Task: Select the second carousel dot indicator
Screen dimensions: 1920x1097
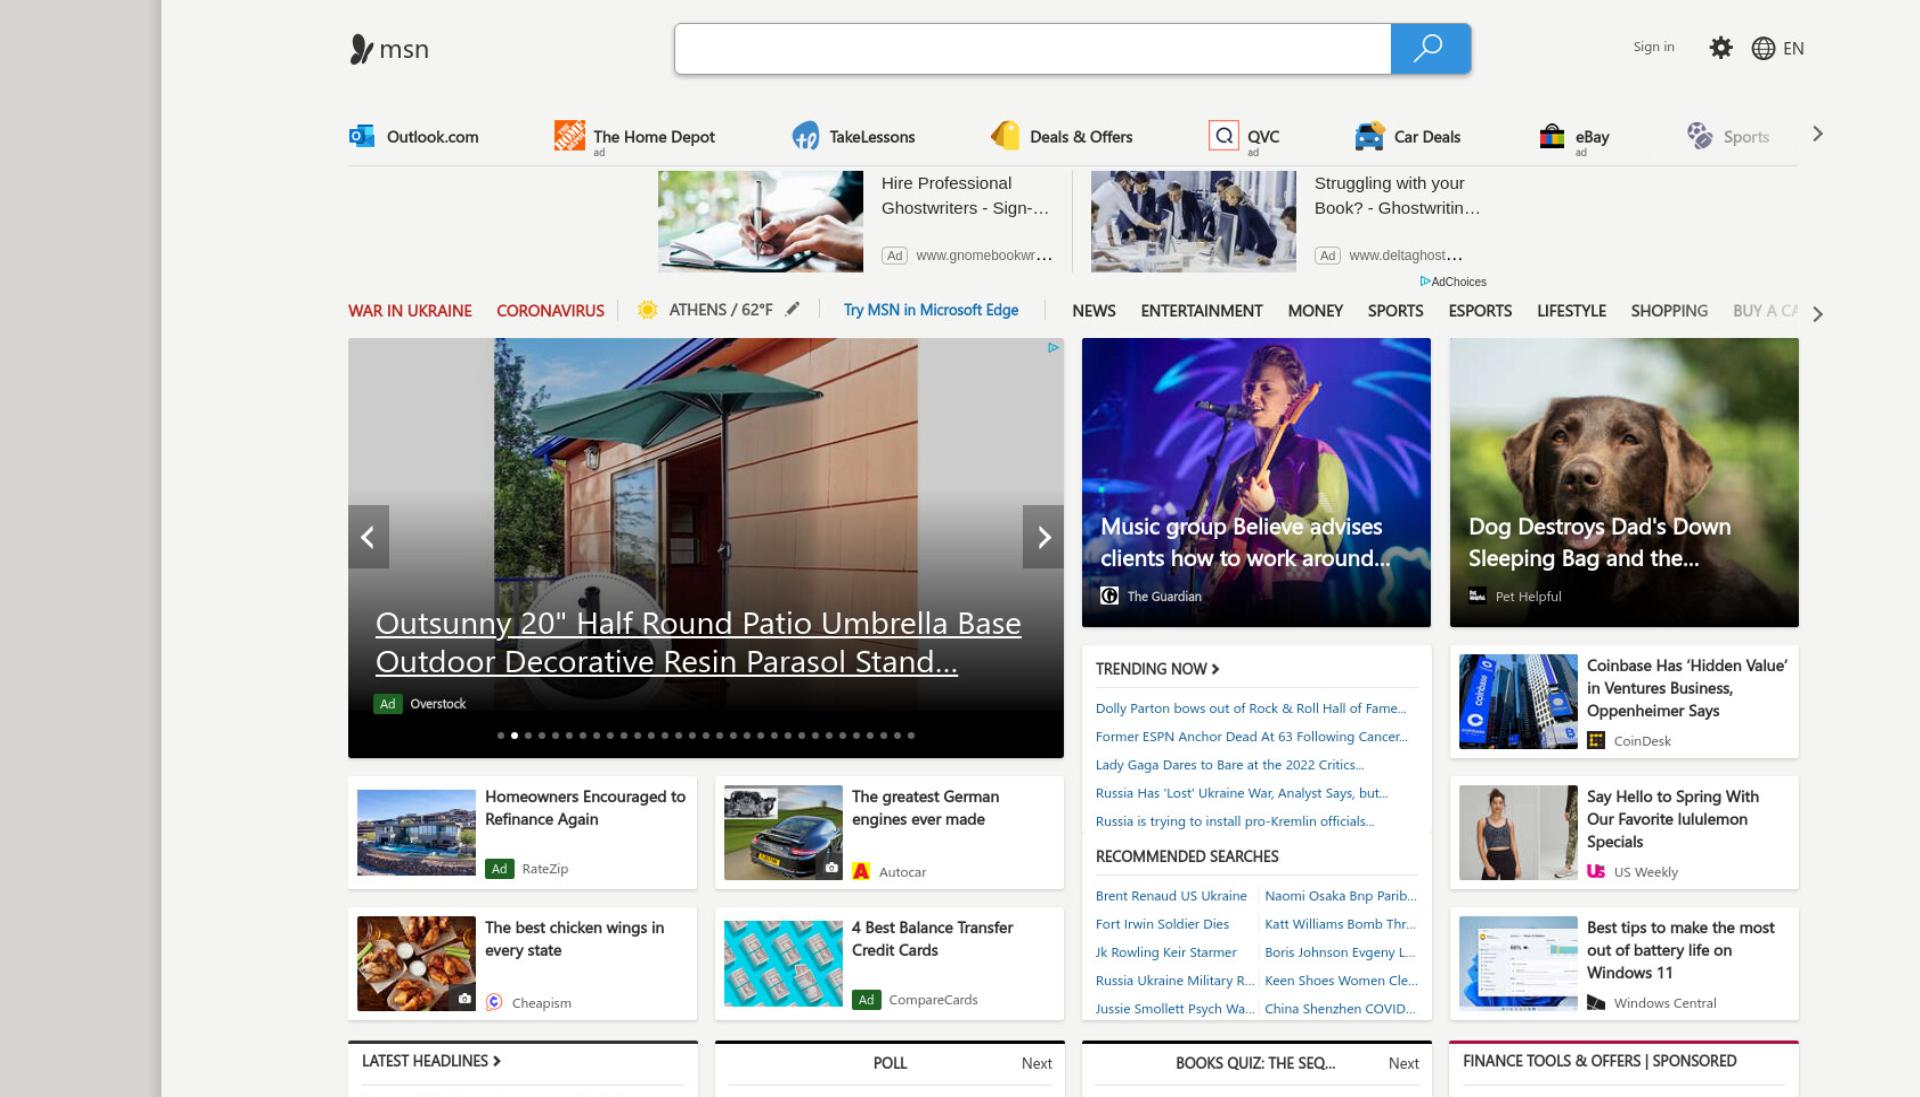Action: coord(514,736)
